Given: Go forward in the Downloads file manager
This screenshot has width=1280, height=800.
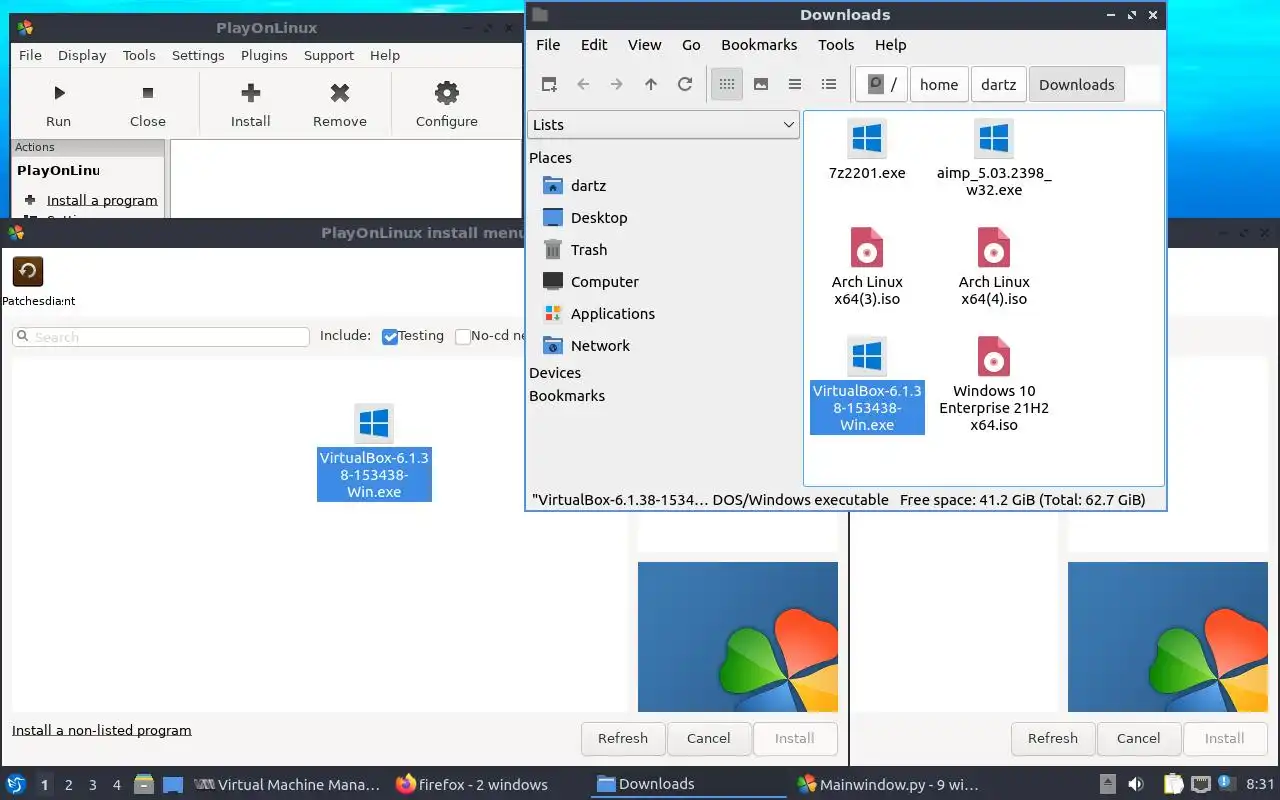Looking at the screenshot, I should point(617,85).
